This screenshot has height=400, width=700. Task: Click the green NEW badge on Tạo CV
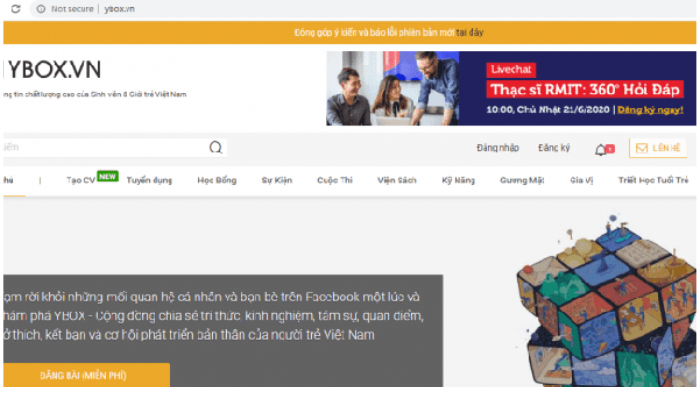click(x=108, y=176)
